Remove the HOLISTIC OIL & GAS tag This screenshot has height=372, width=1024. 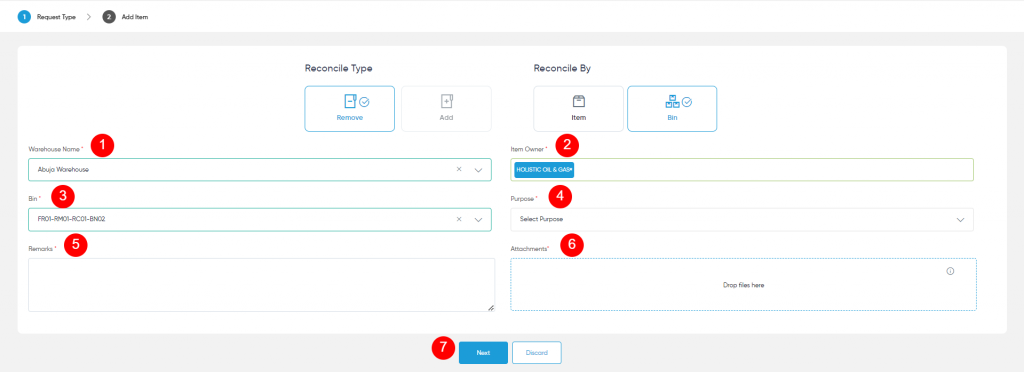(571, 170)
